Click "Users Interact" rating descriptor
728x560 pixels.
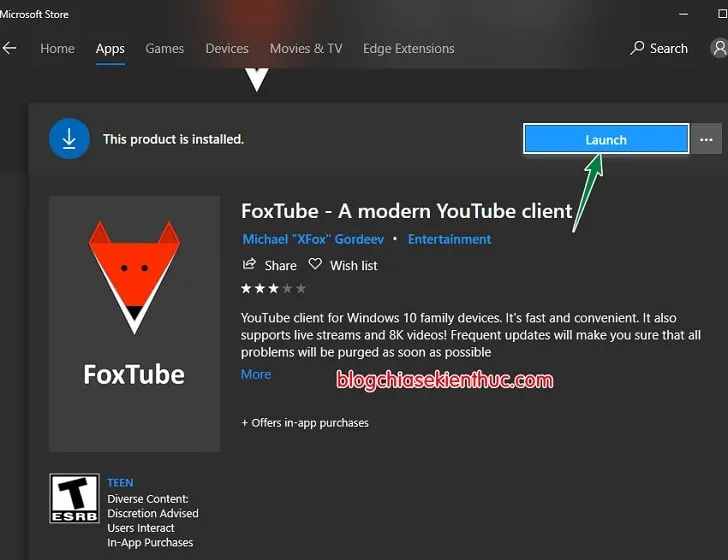(141, 528)
